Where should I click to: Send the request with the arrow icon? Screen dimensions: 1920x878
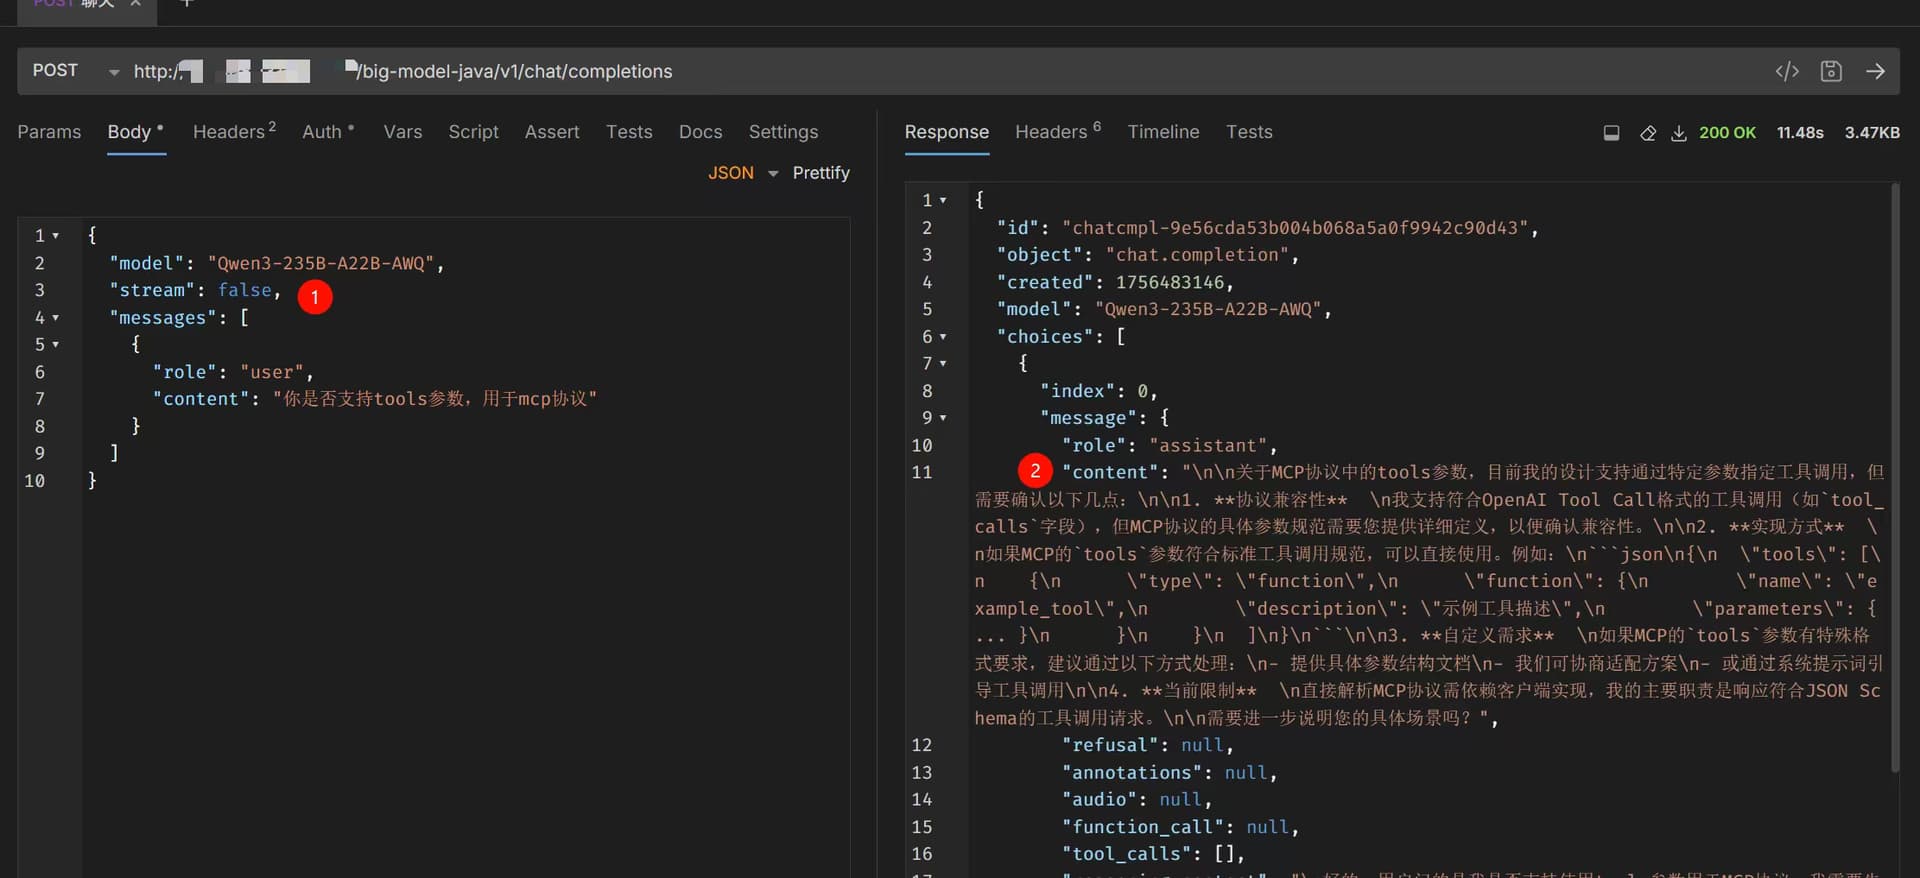click(x=1875, y=71)
